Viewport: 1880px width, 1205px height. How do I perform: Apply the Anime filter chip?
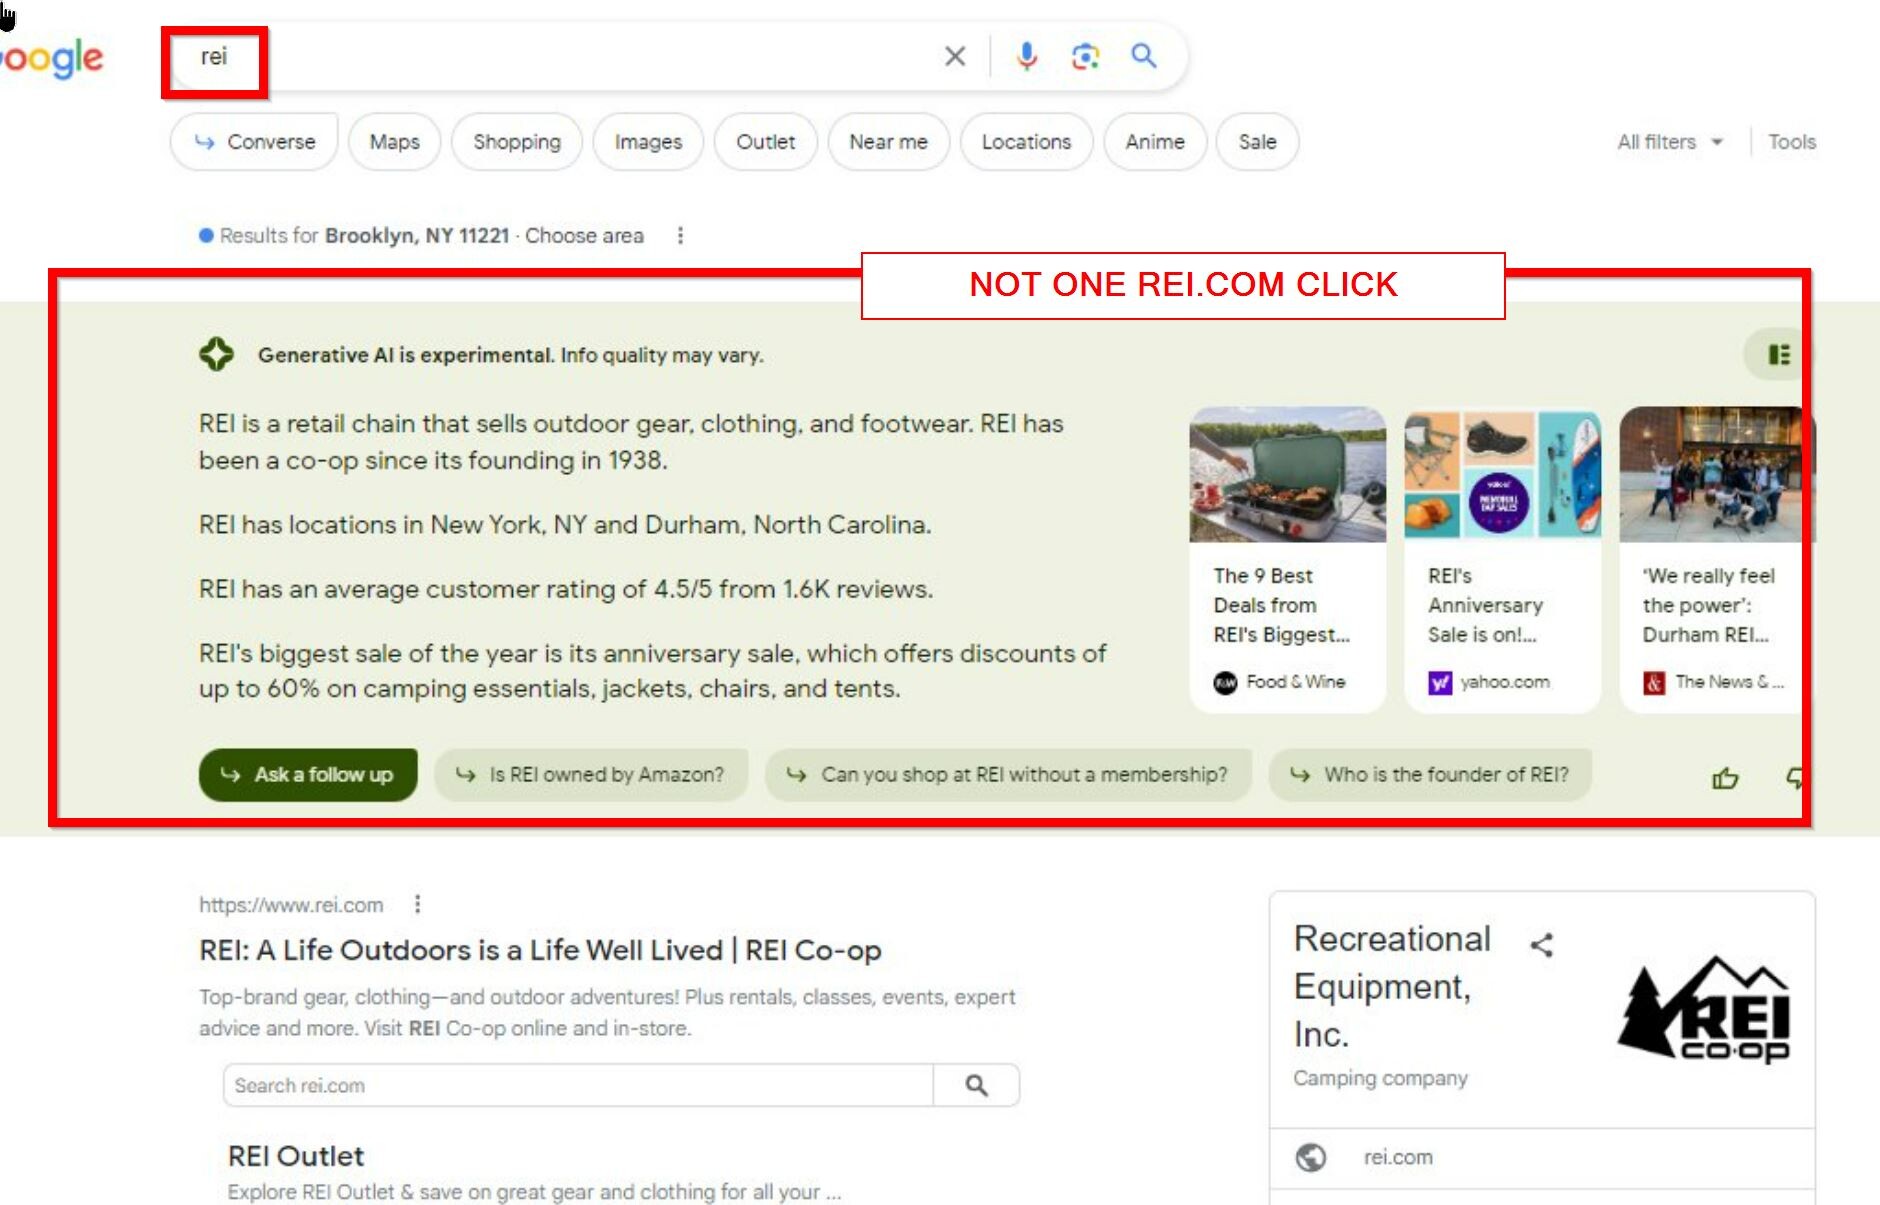click(x=1155, y=142)
